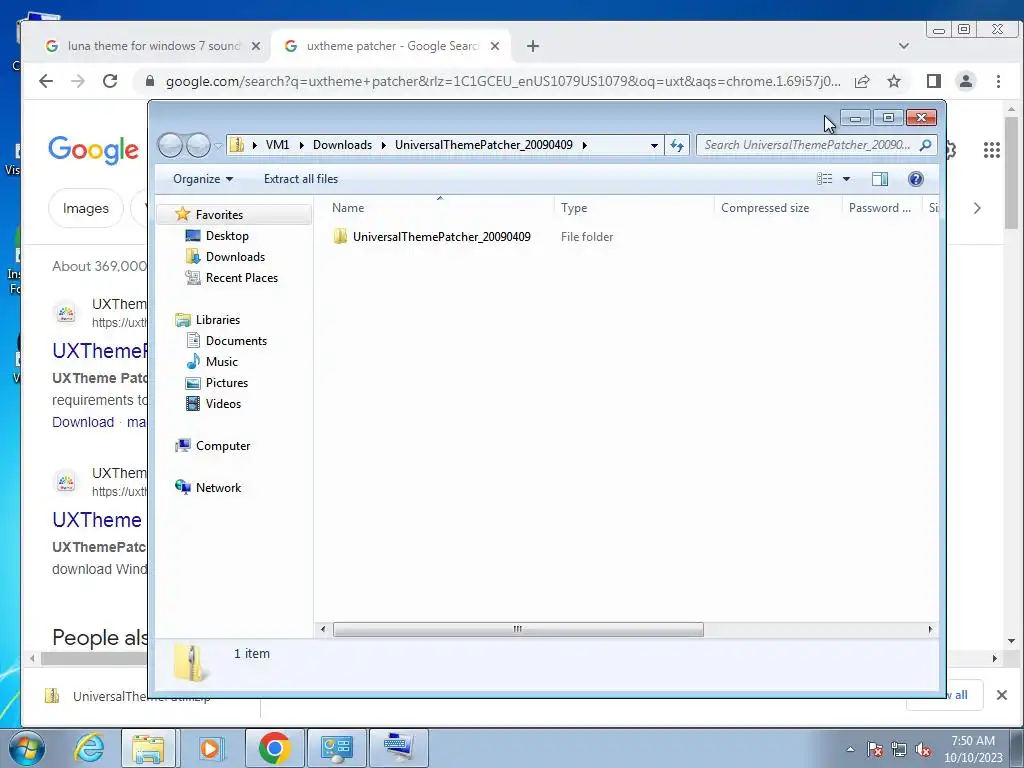Select Favorites in navigation pane

(x=219, y=215)
